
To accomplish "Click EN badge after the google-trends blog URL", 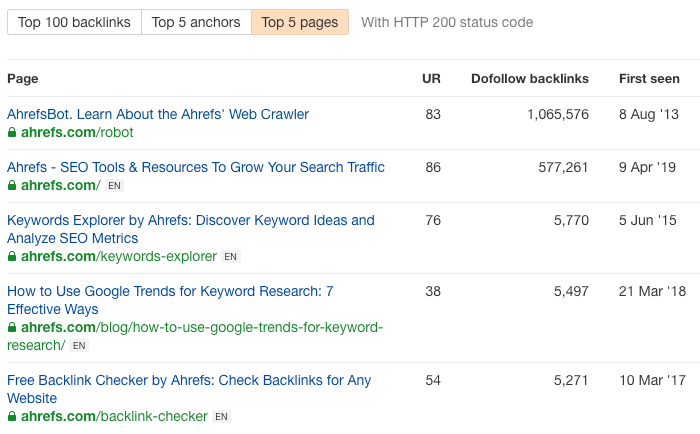I will pyautogui.click(x=80, y=346).
